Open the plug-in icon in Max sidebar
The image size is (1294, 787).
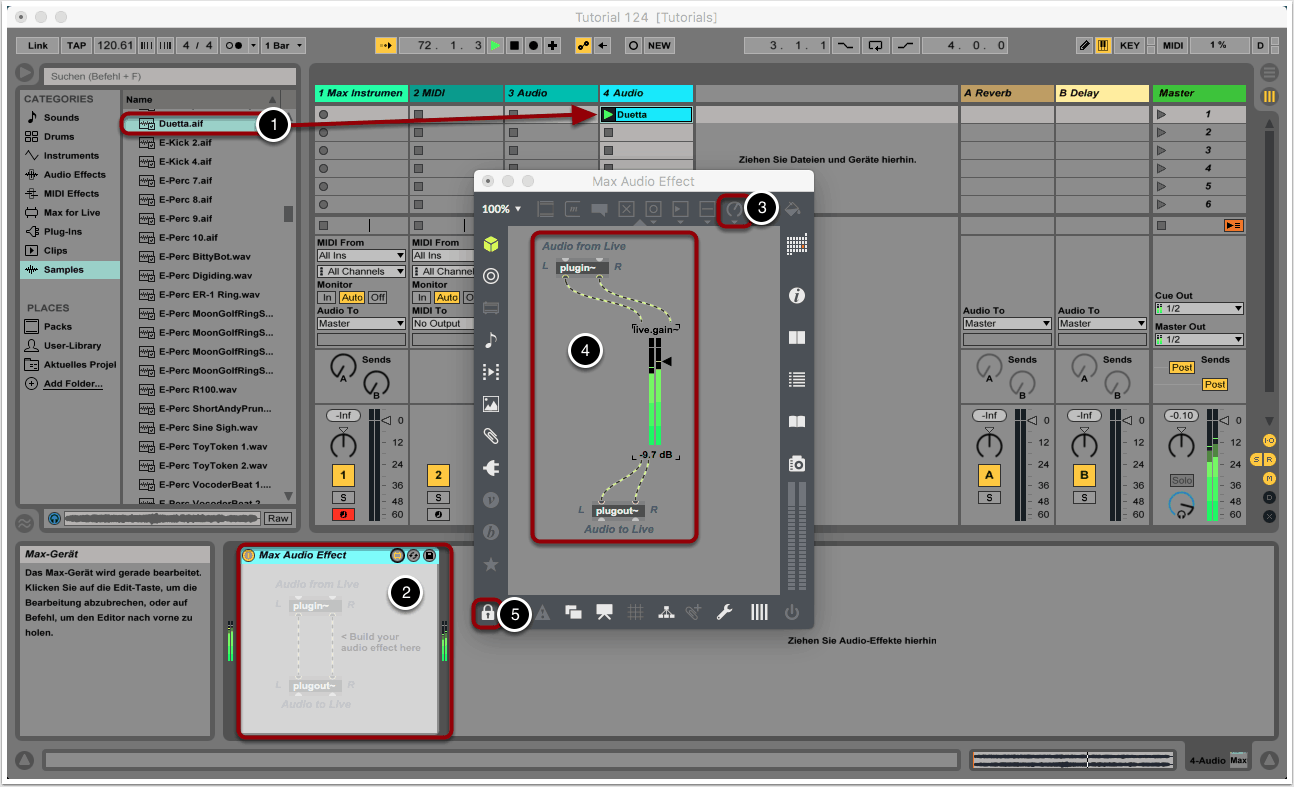[490, 468]
